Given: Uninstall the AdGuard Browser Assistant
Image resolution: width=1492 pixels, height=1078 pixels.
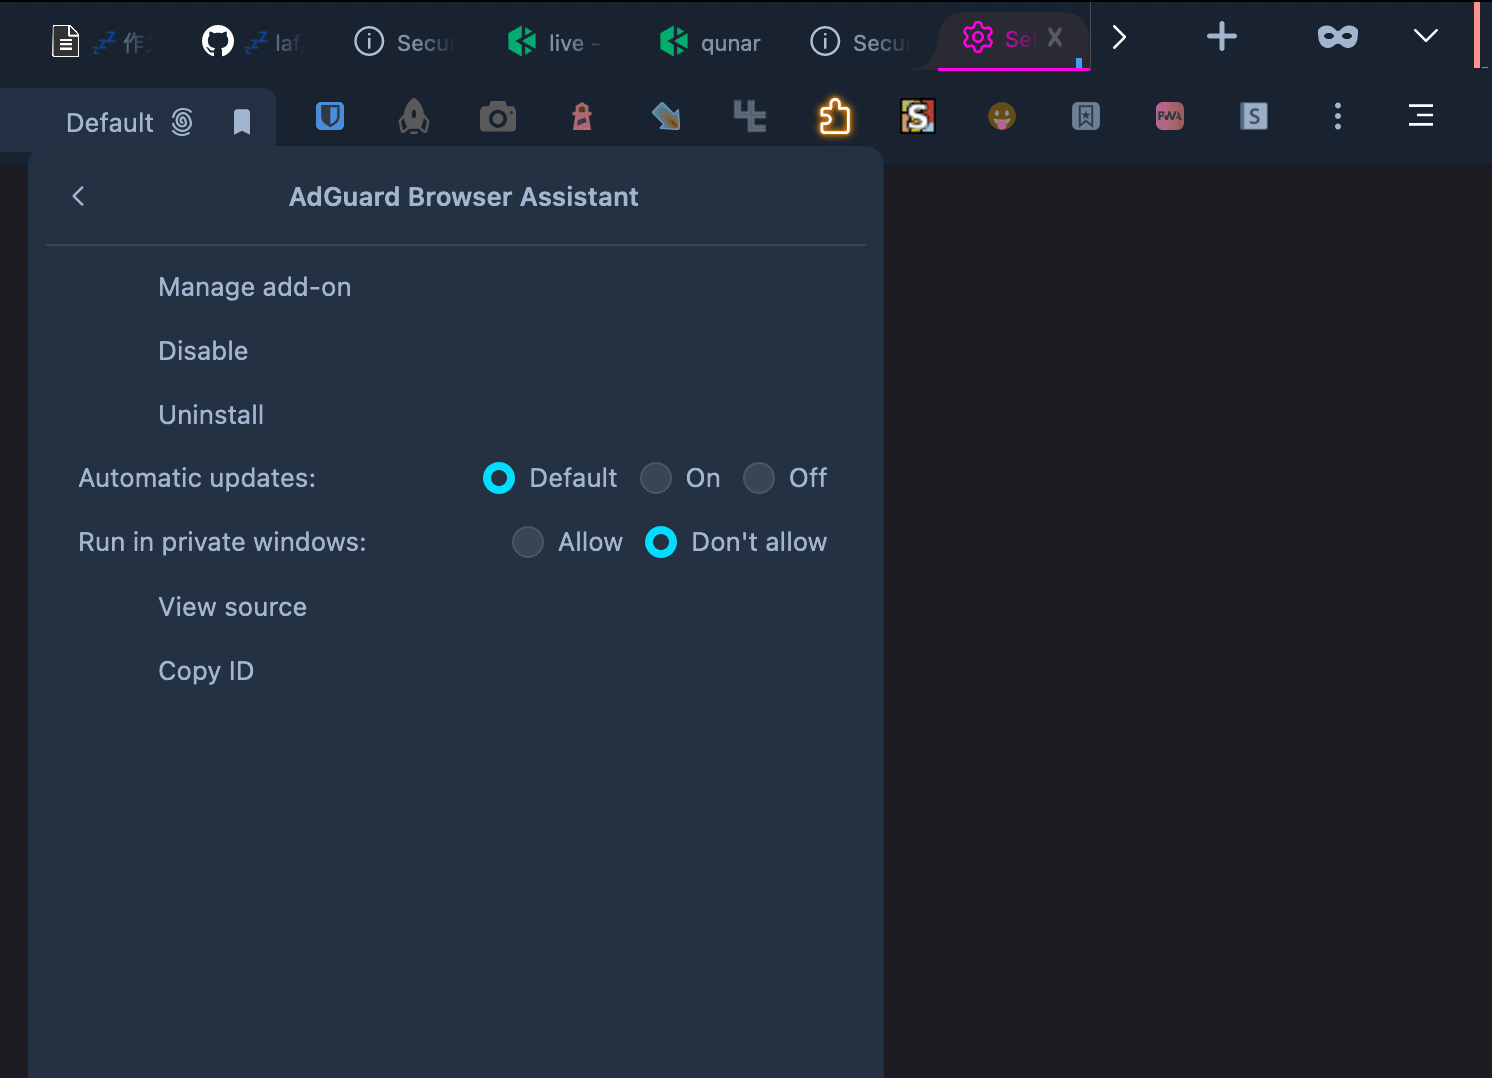Looking at the screenshot, I should [x=211, y=414].
